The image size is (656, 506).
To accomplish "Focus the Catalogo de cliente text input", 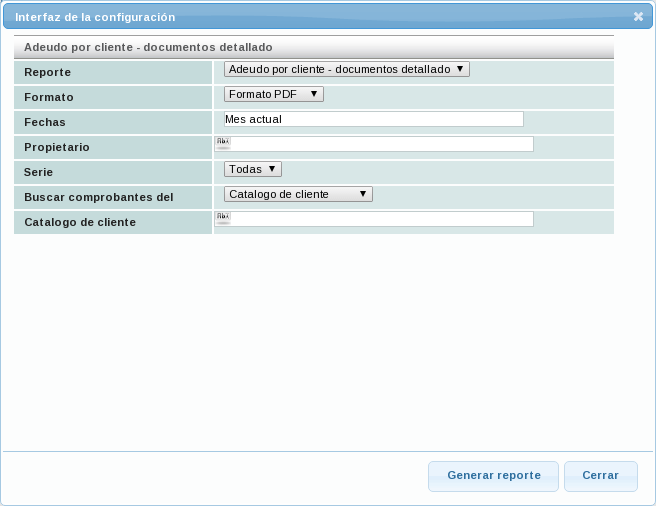I will (x=380, y=219).
